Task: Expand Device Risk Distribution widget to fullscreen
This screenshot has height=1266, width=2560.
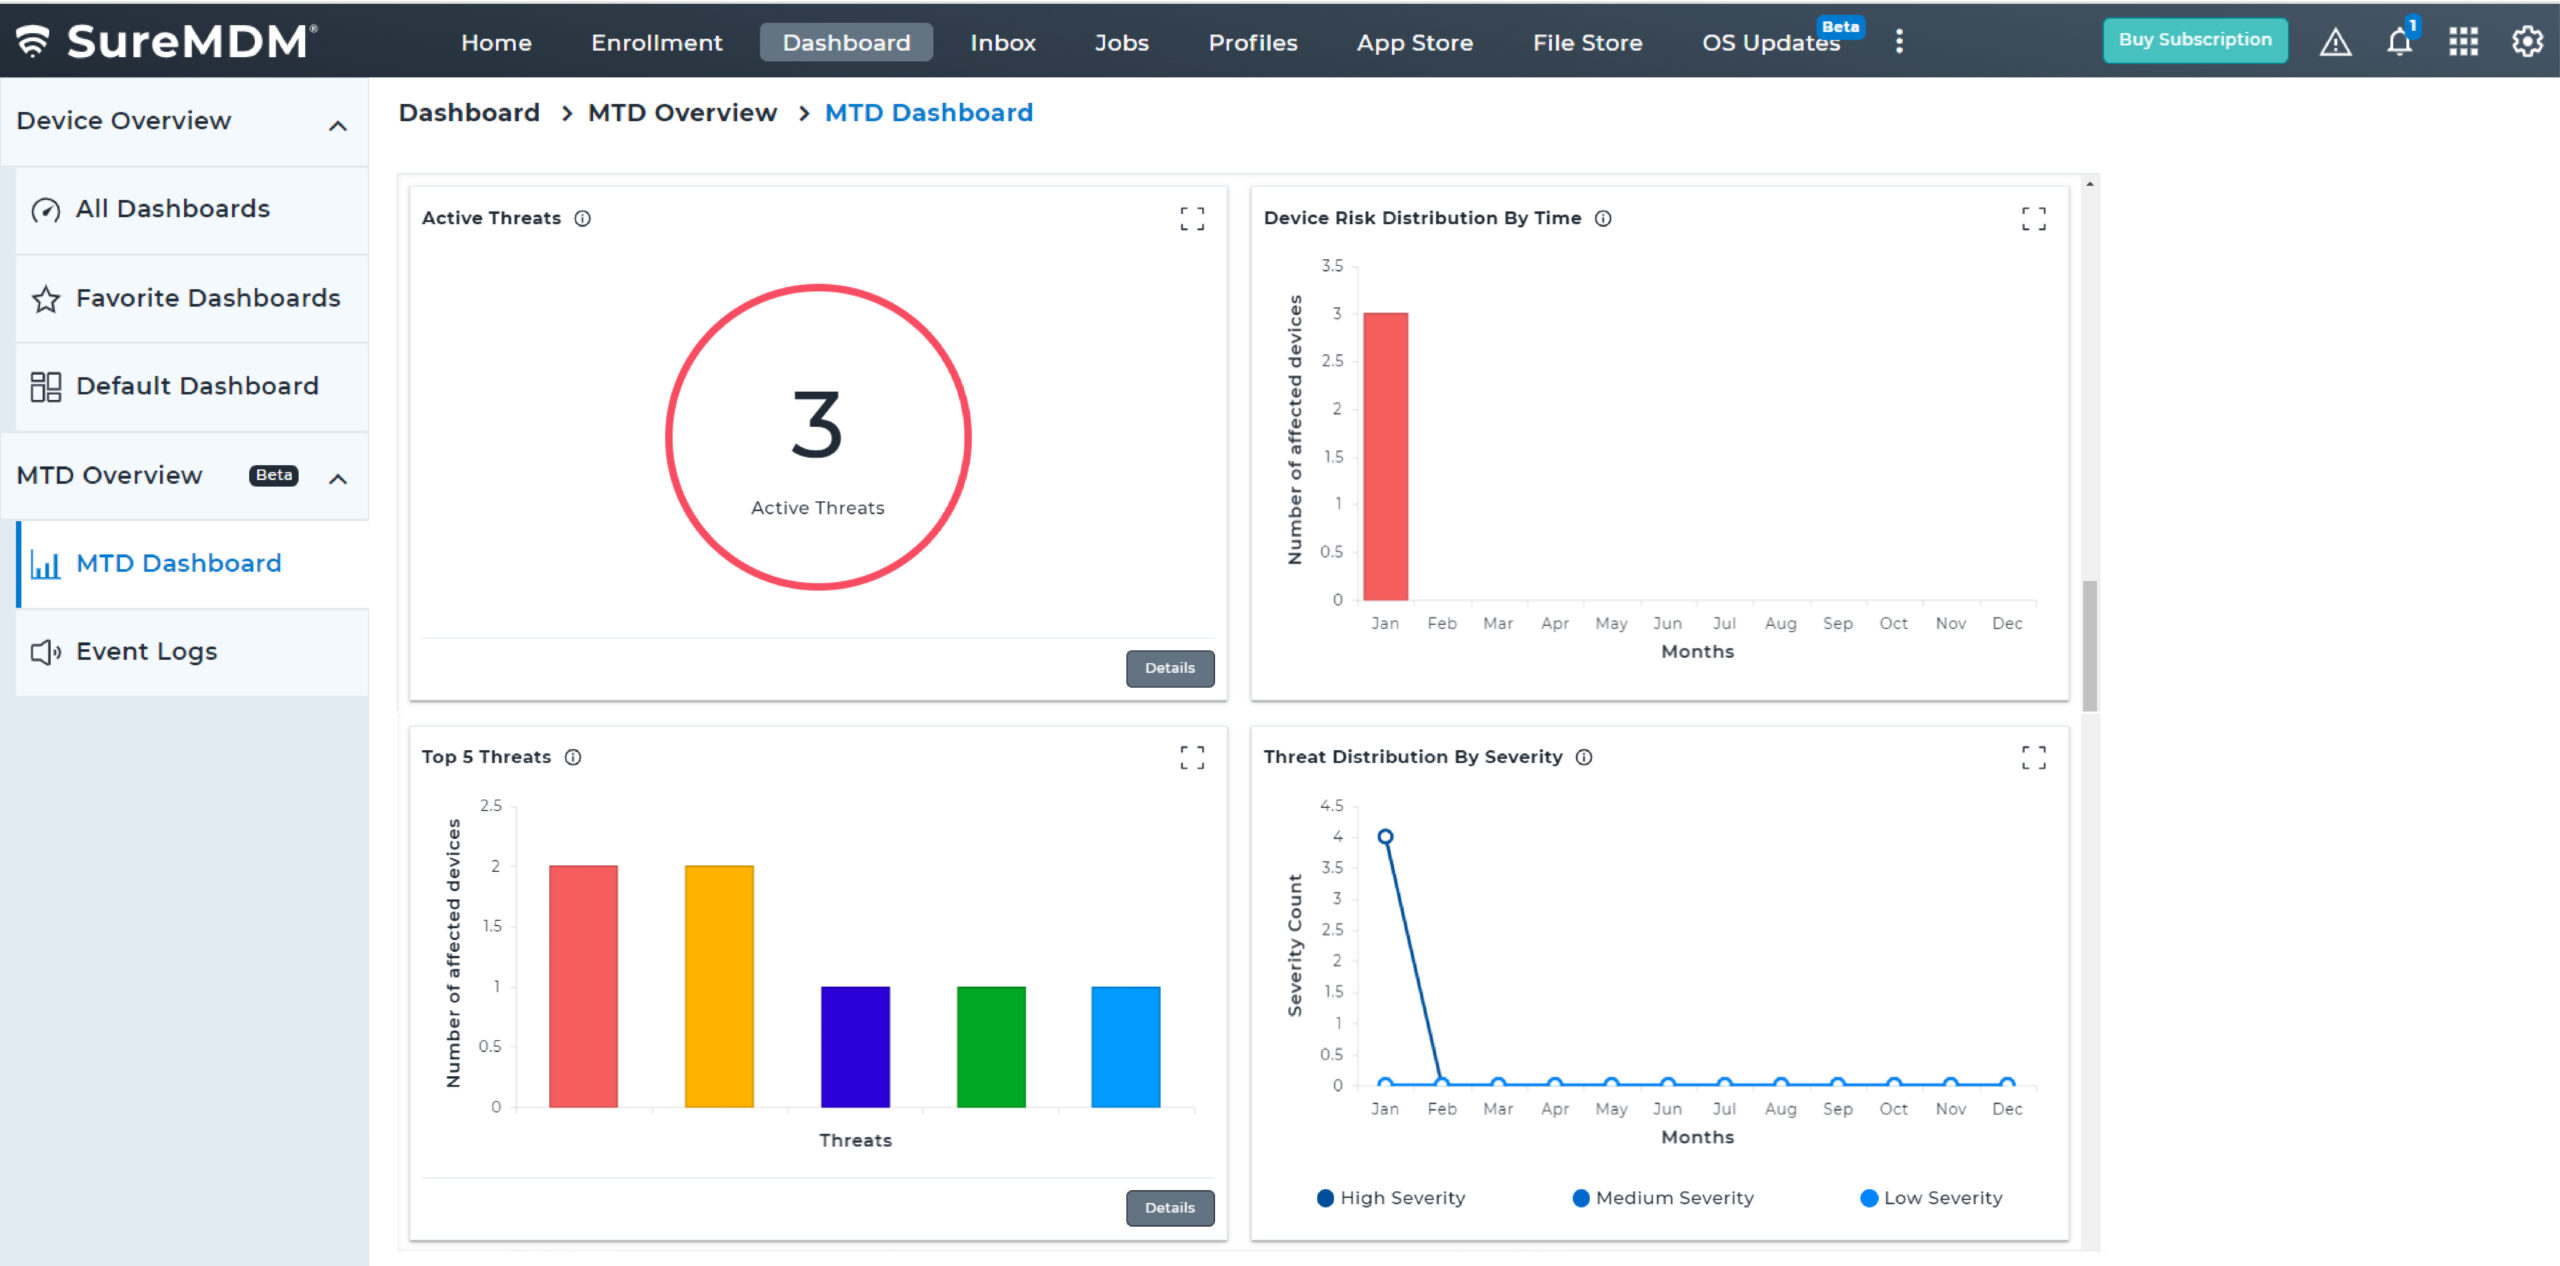Action: 2034,219
